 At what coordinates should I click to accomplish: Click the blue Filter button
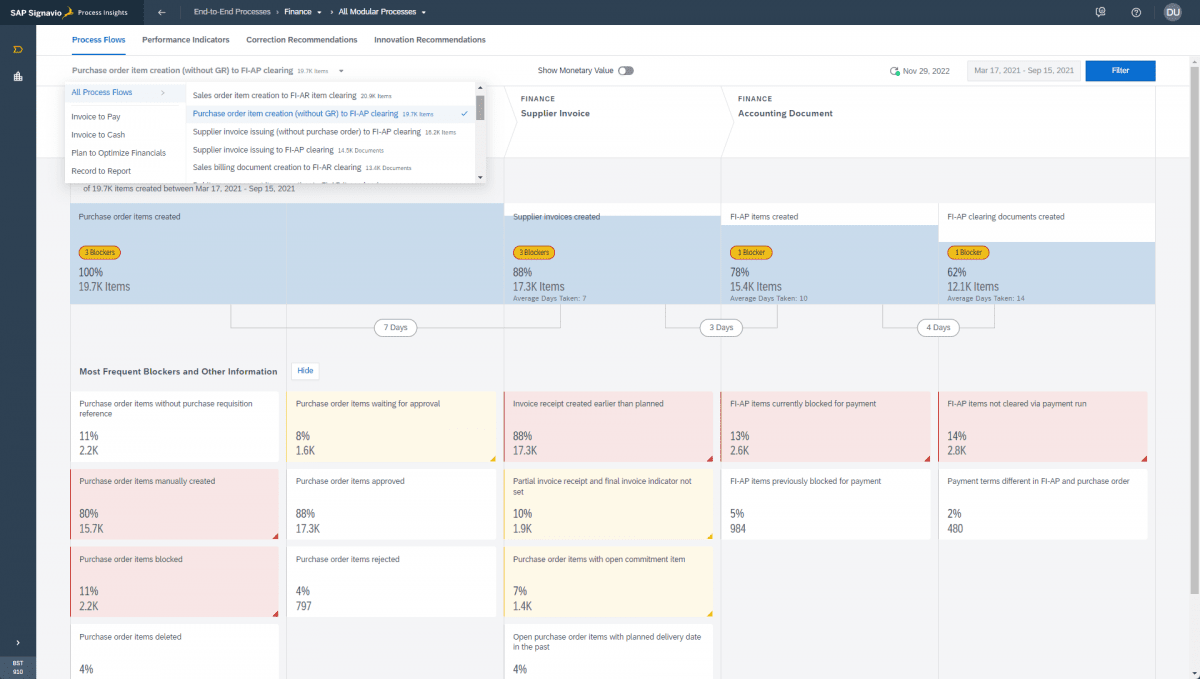1119,70
